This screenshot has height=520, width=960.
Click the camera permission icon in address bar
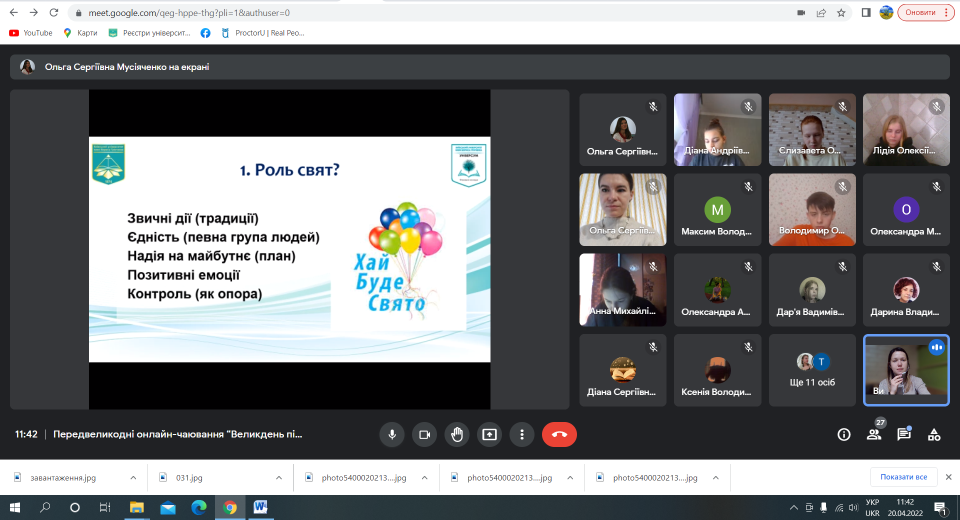[801, 12]
